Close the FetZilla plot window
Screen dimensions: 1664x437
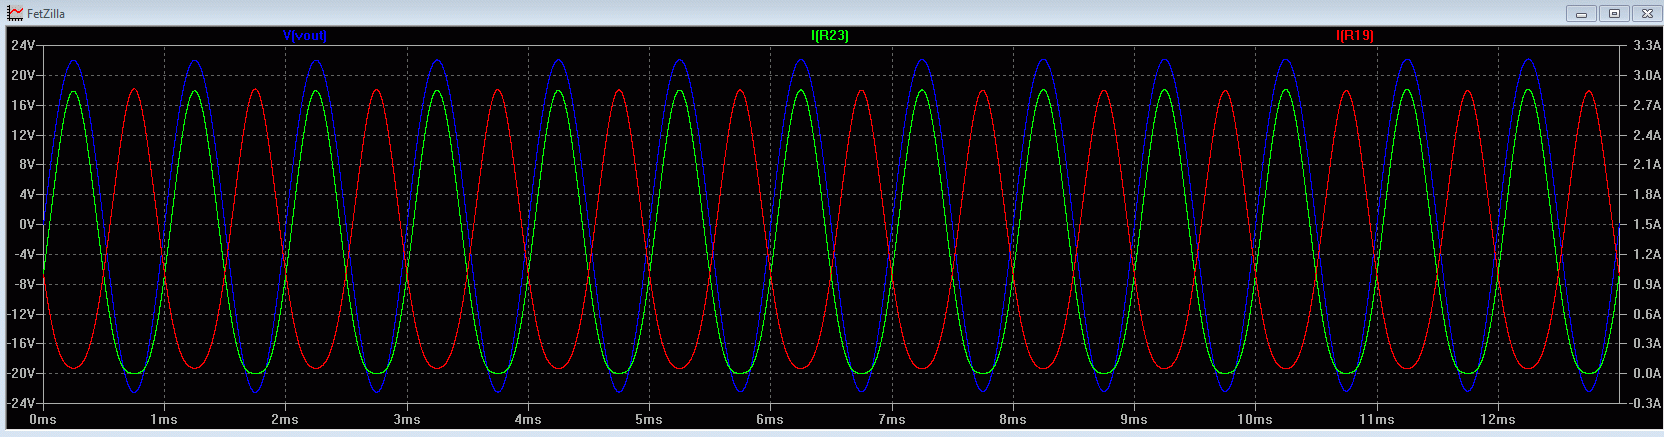click(1646, 14)
